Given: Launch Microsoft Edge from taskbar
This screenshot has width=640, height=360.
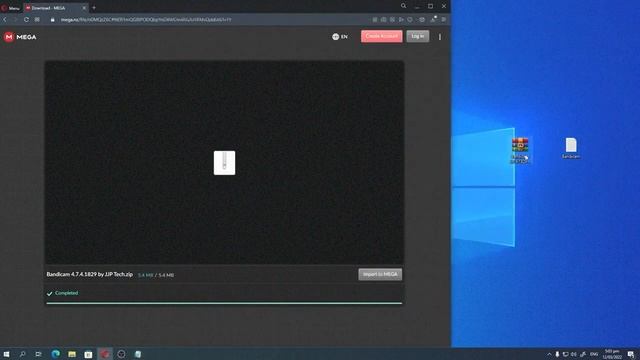Looking at the screenshot, I should click(x=56, y=354).
